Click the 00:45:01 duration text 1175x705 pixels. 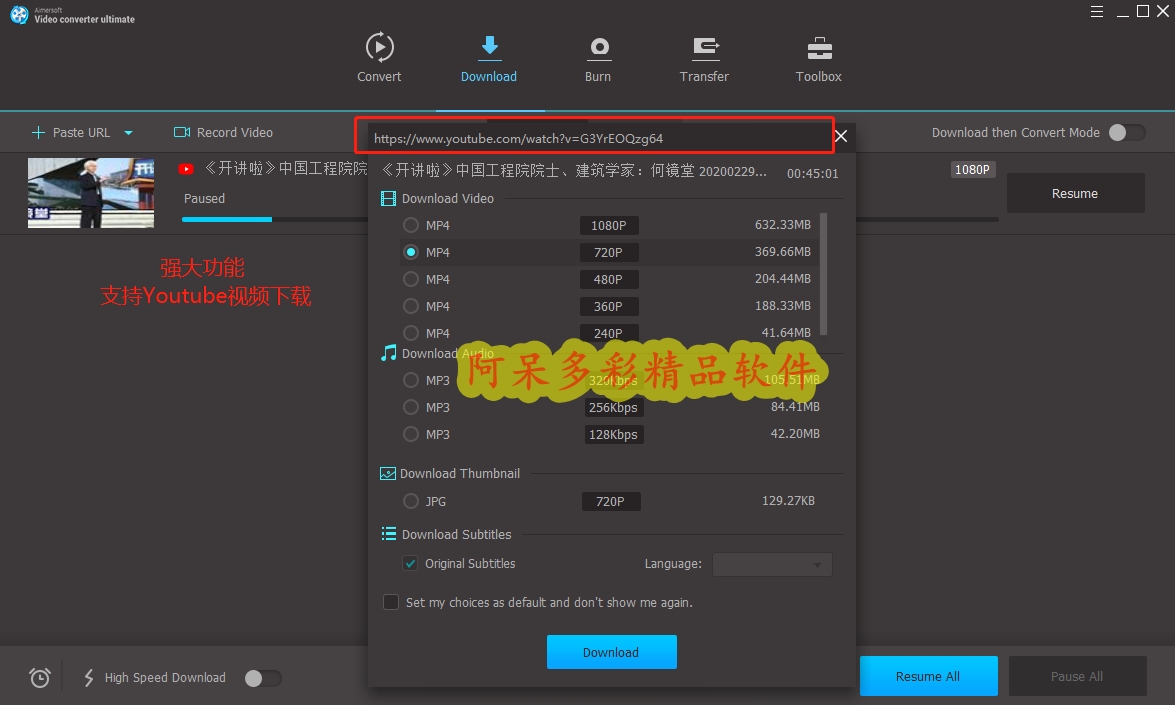tap(812, 173)
